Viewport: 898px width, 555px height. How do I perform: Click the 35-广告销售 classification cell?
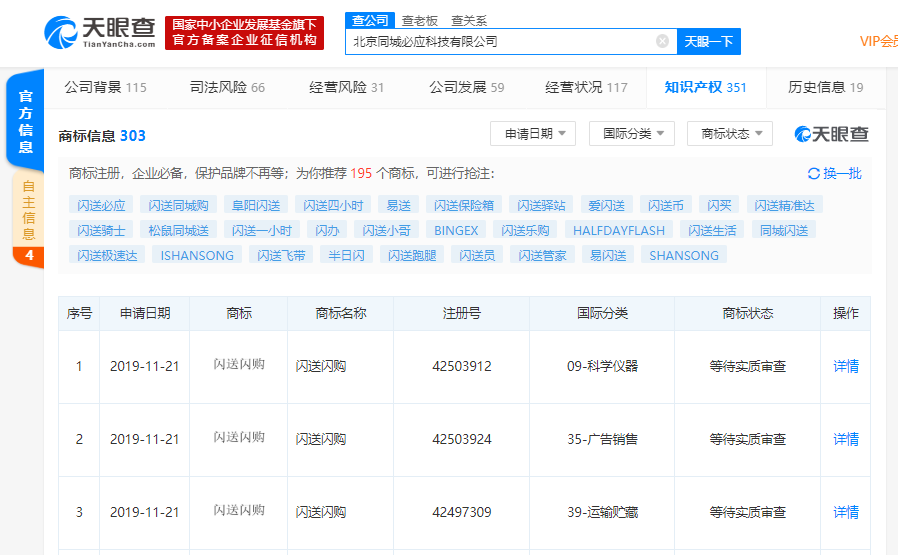coord(602,439)
